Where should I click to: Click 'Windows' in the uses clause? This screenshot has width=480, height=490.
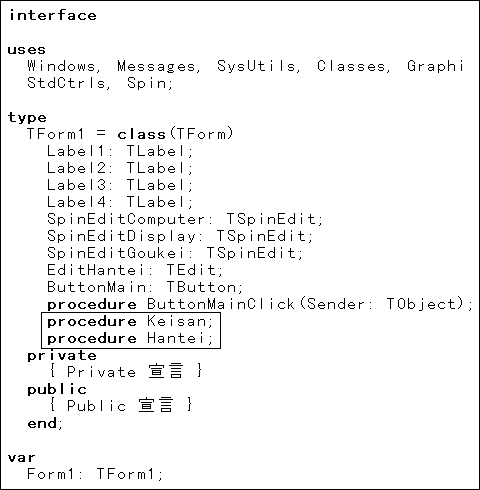61,66
